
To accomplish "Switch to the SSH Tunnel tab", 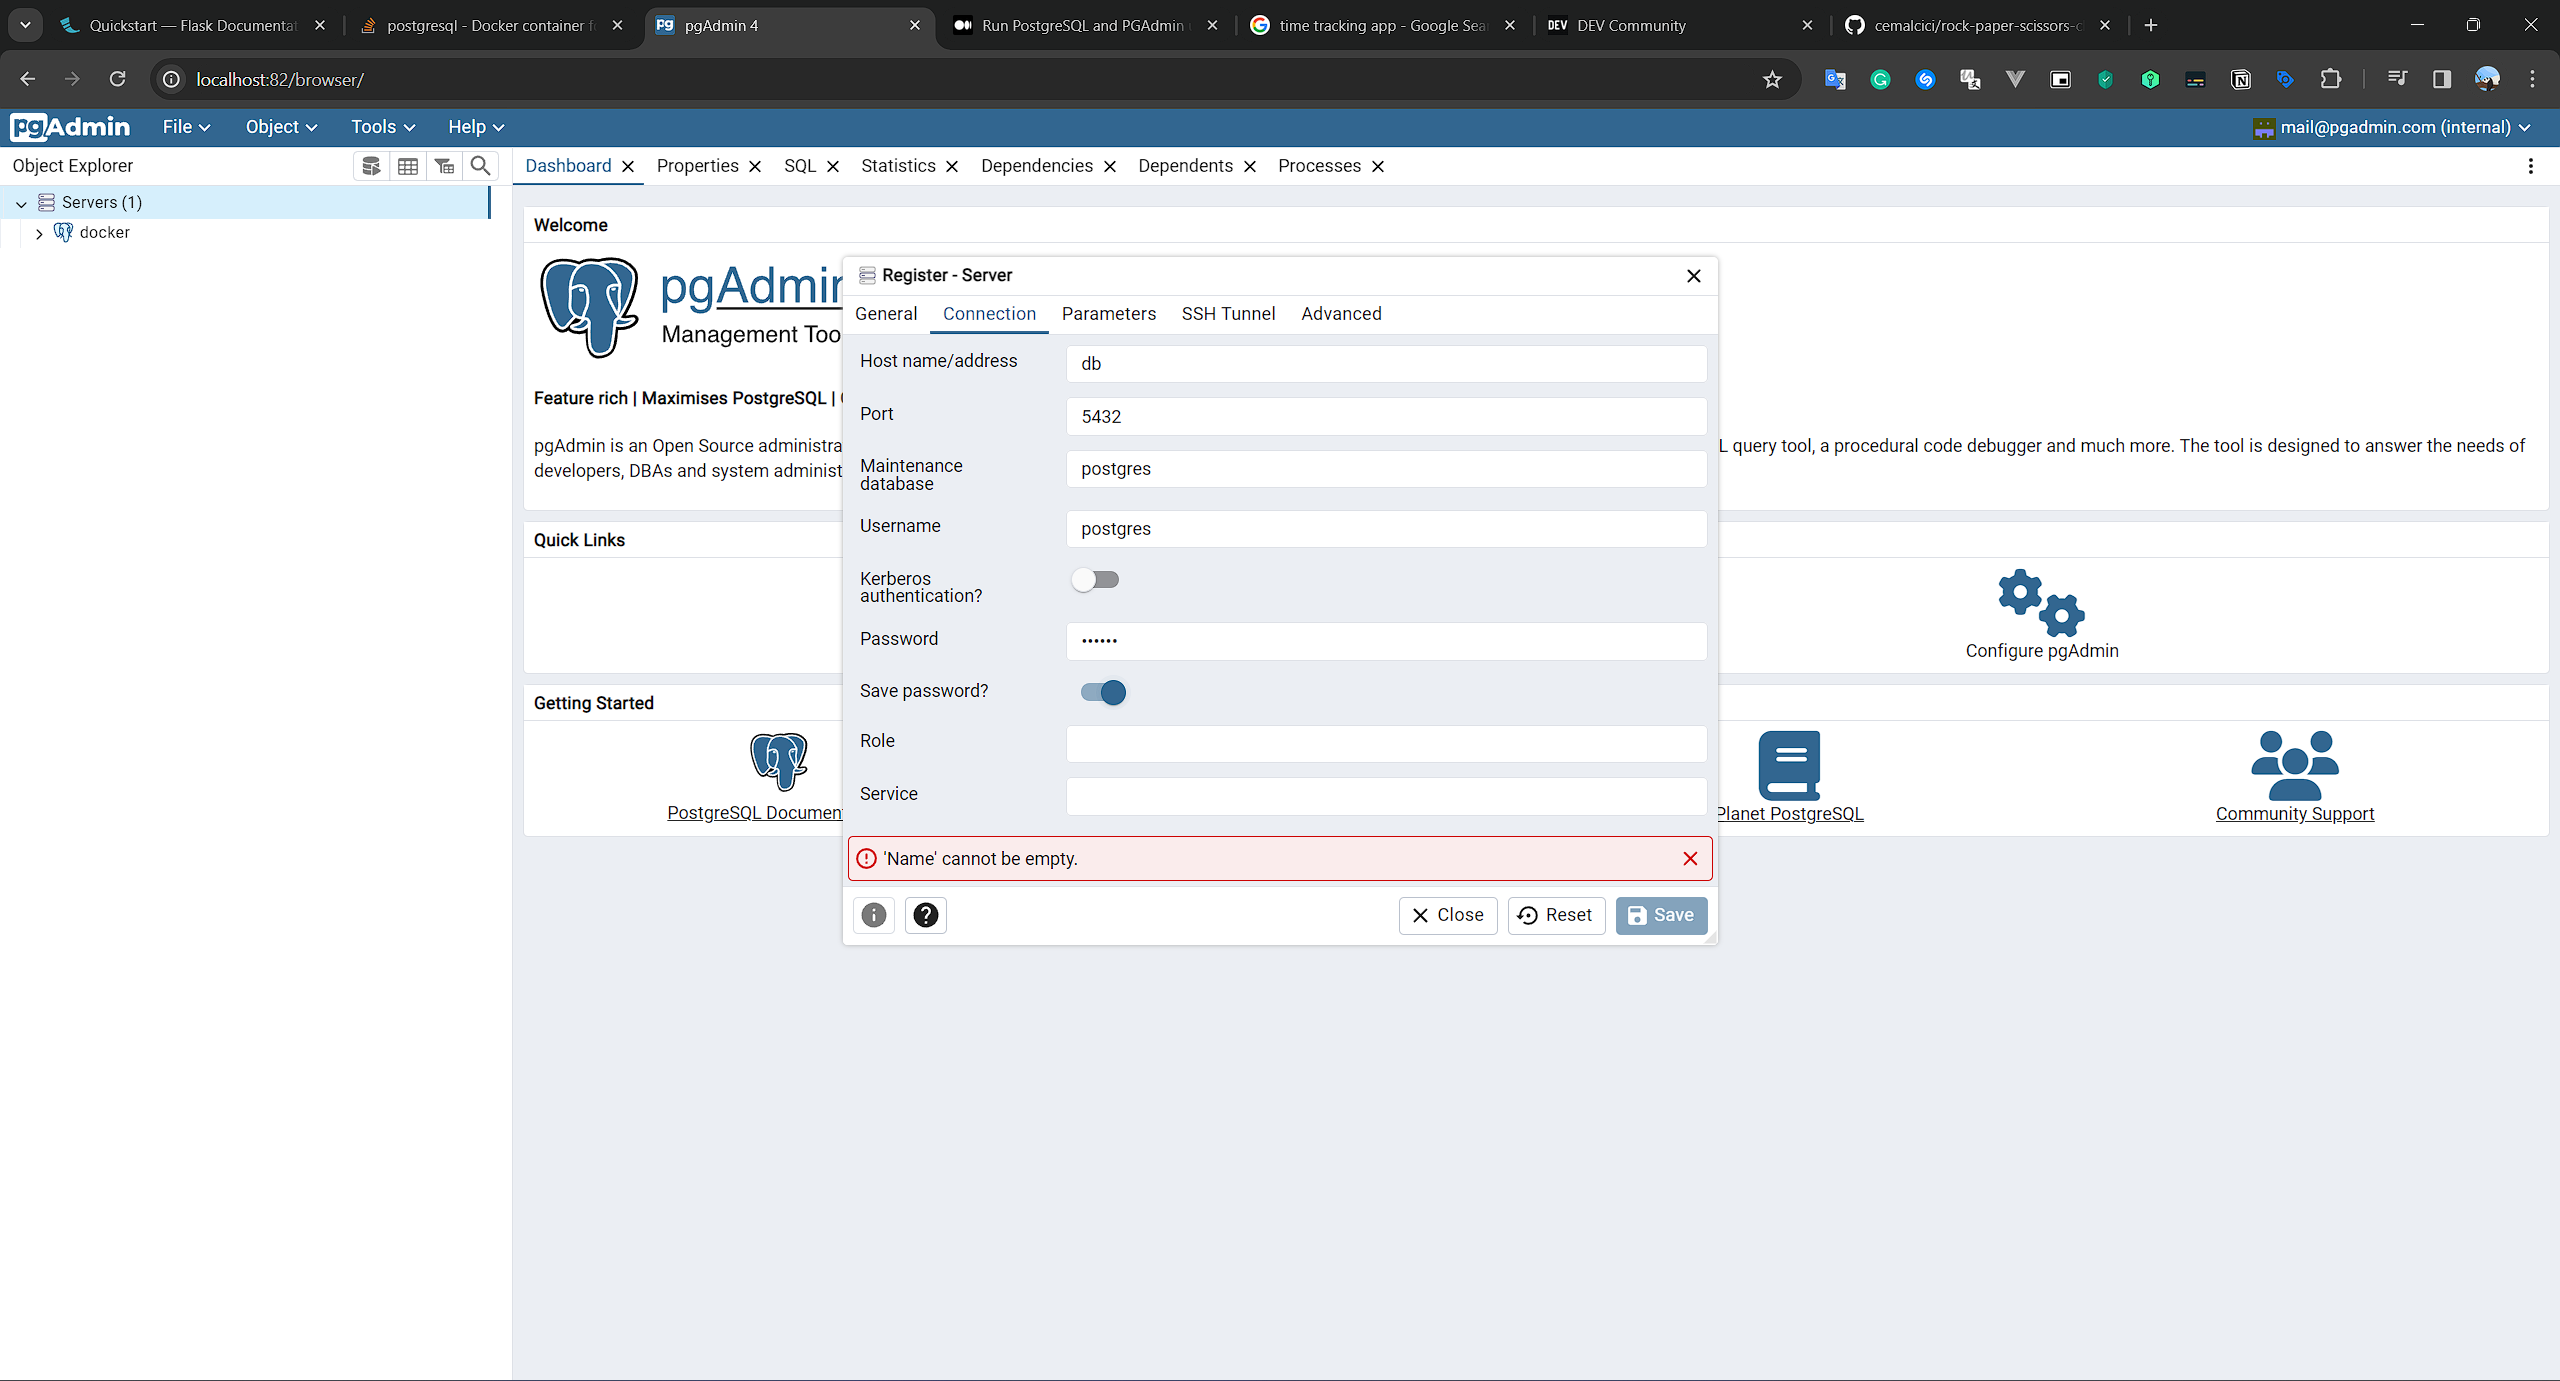I will 1228,314.
